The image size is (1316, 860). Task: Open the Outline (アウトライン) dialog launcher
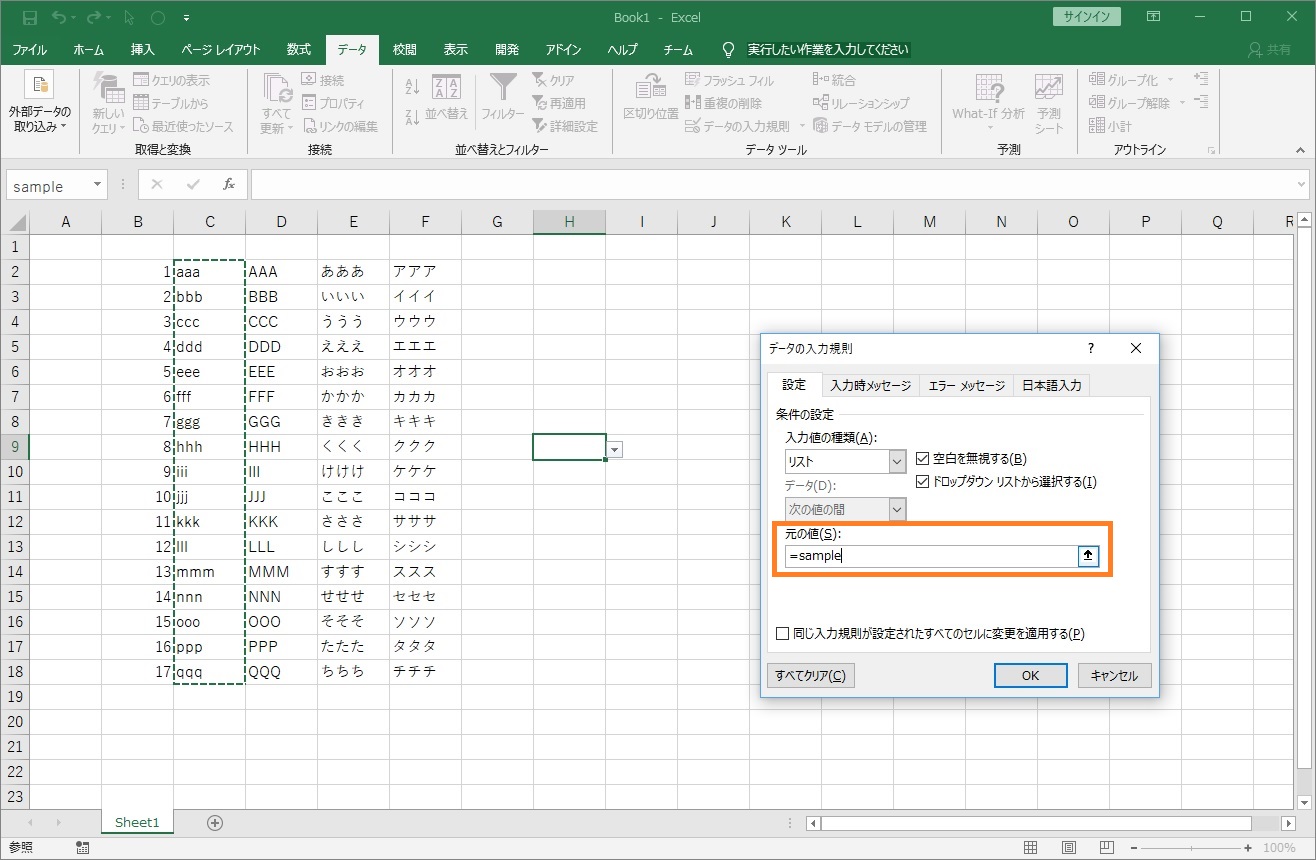1212,150
